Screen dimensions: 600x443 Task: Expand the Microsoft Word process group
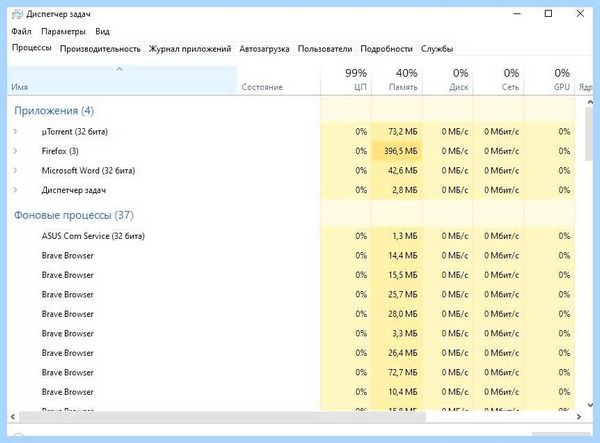pos(15,171)
